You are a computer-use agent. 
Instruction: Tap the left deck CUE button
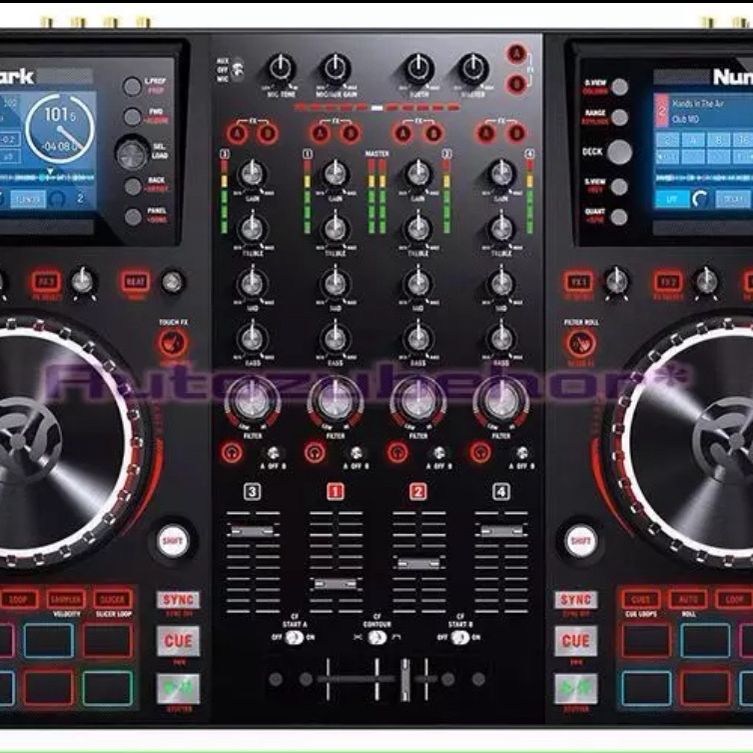coord(178,641)
